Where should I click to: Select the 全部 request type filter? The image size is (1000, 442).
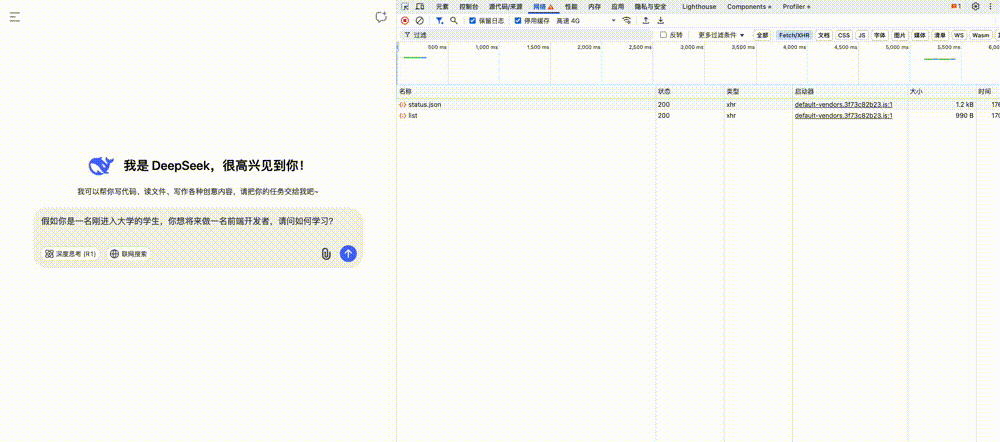pos(762,35)
